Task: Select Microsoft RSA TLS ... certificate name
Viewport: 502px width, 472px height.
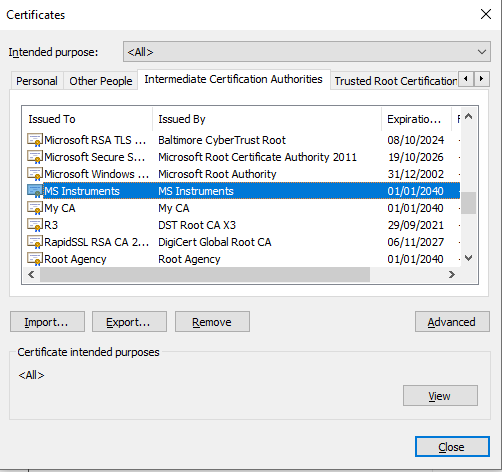Action: (95, 140)
